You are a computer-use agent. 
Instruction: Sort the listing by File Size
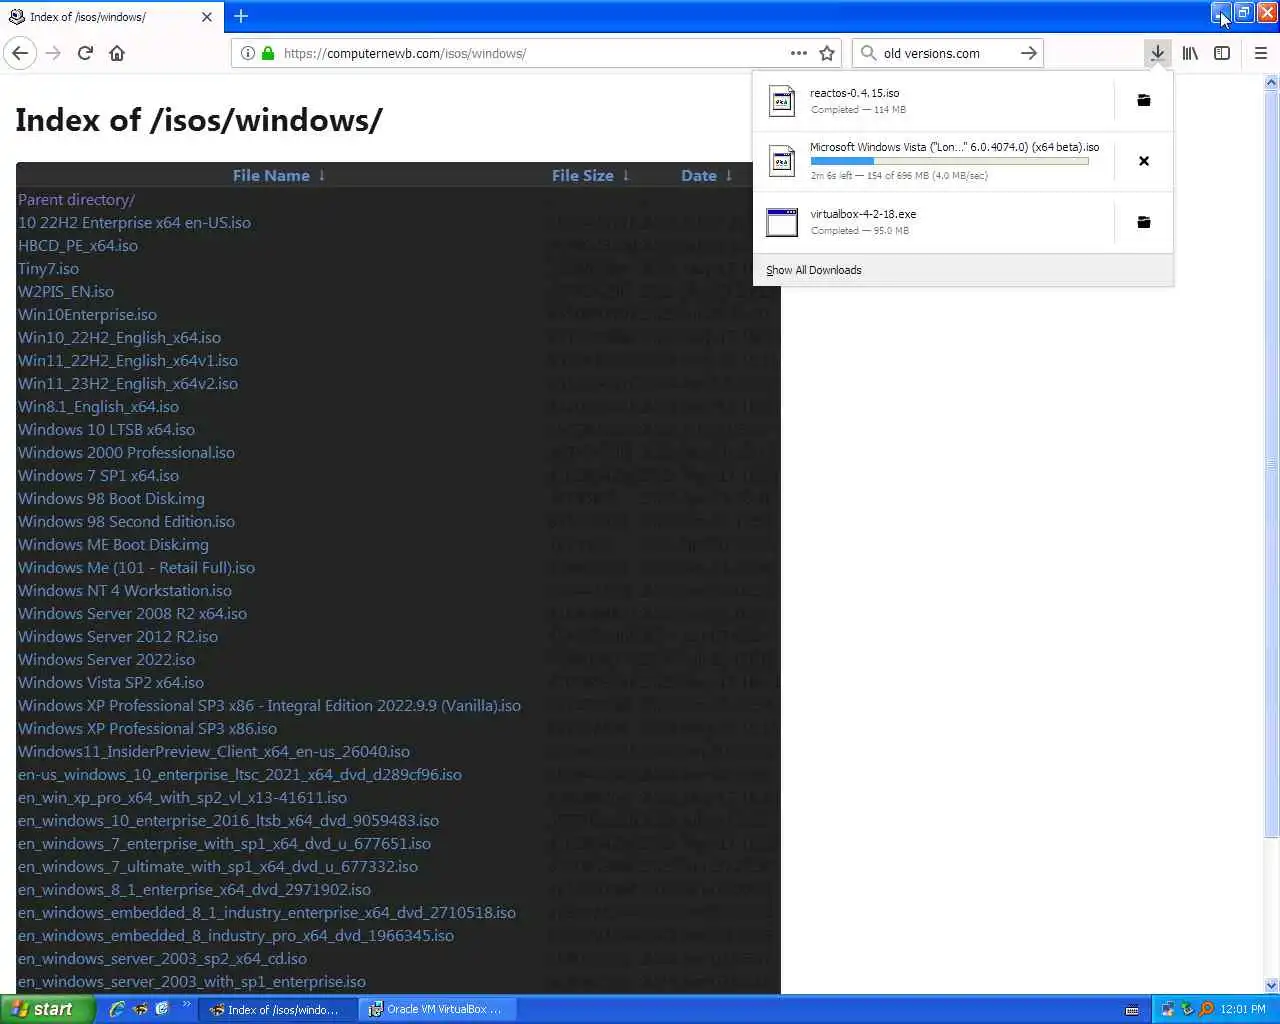click(583, 175)
